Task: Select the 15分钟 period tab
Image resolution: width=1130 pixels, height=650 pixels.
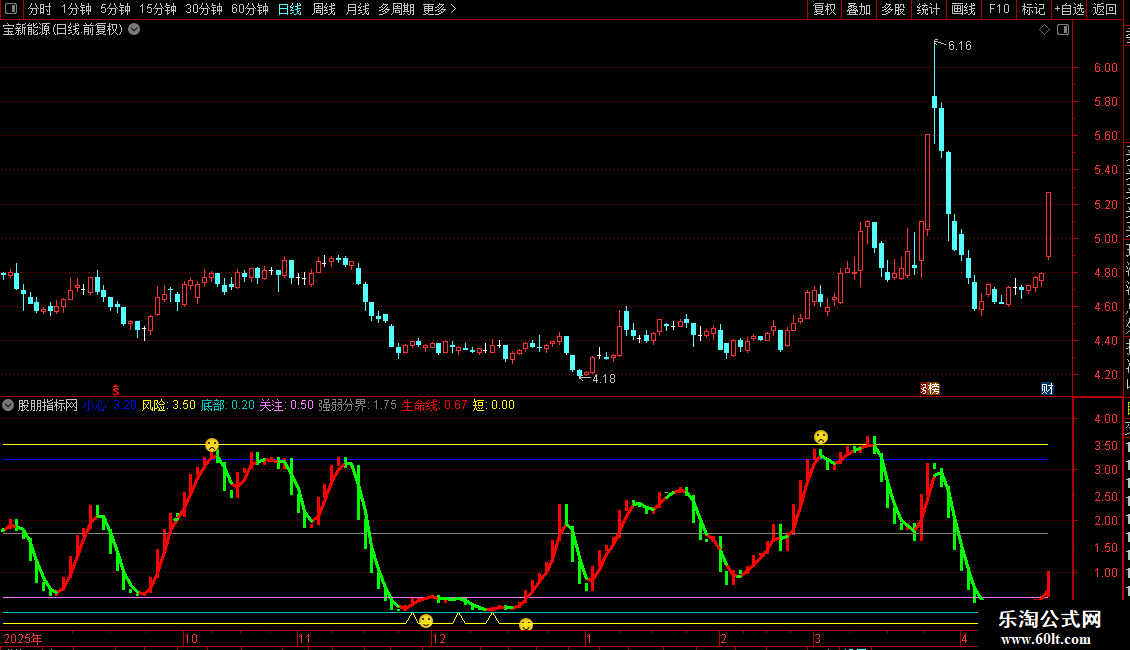Action: (158, 9)
